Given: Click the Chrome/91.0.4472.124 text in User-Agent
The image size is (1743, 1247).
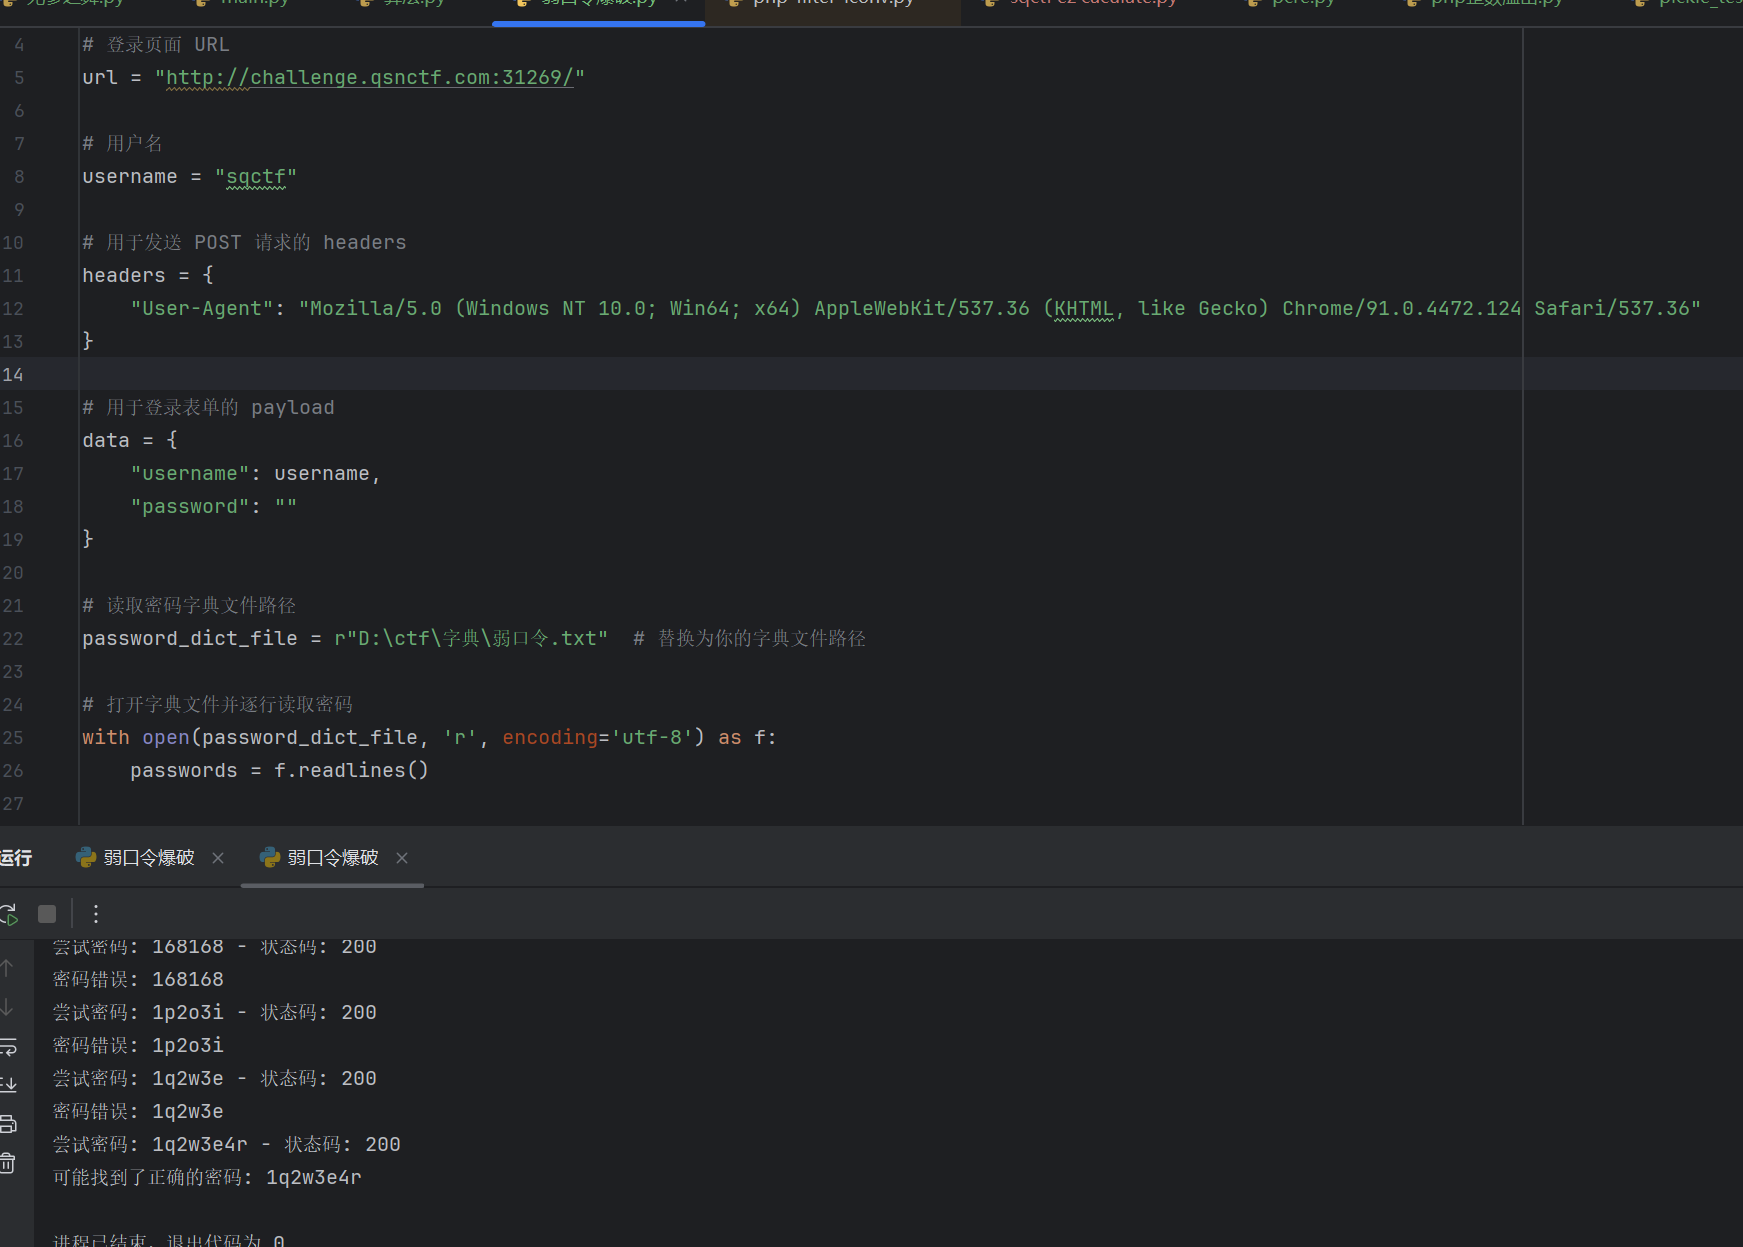Looking at the screenshot, I should tap(1402, 308).
